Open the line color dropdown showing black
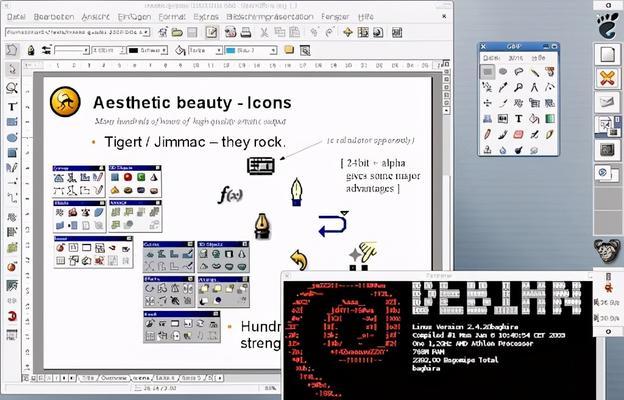624x400 pixels. [164, 51]
